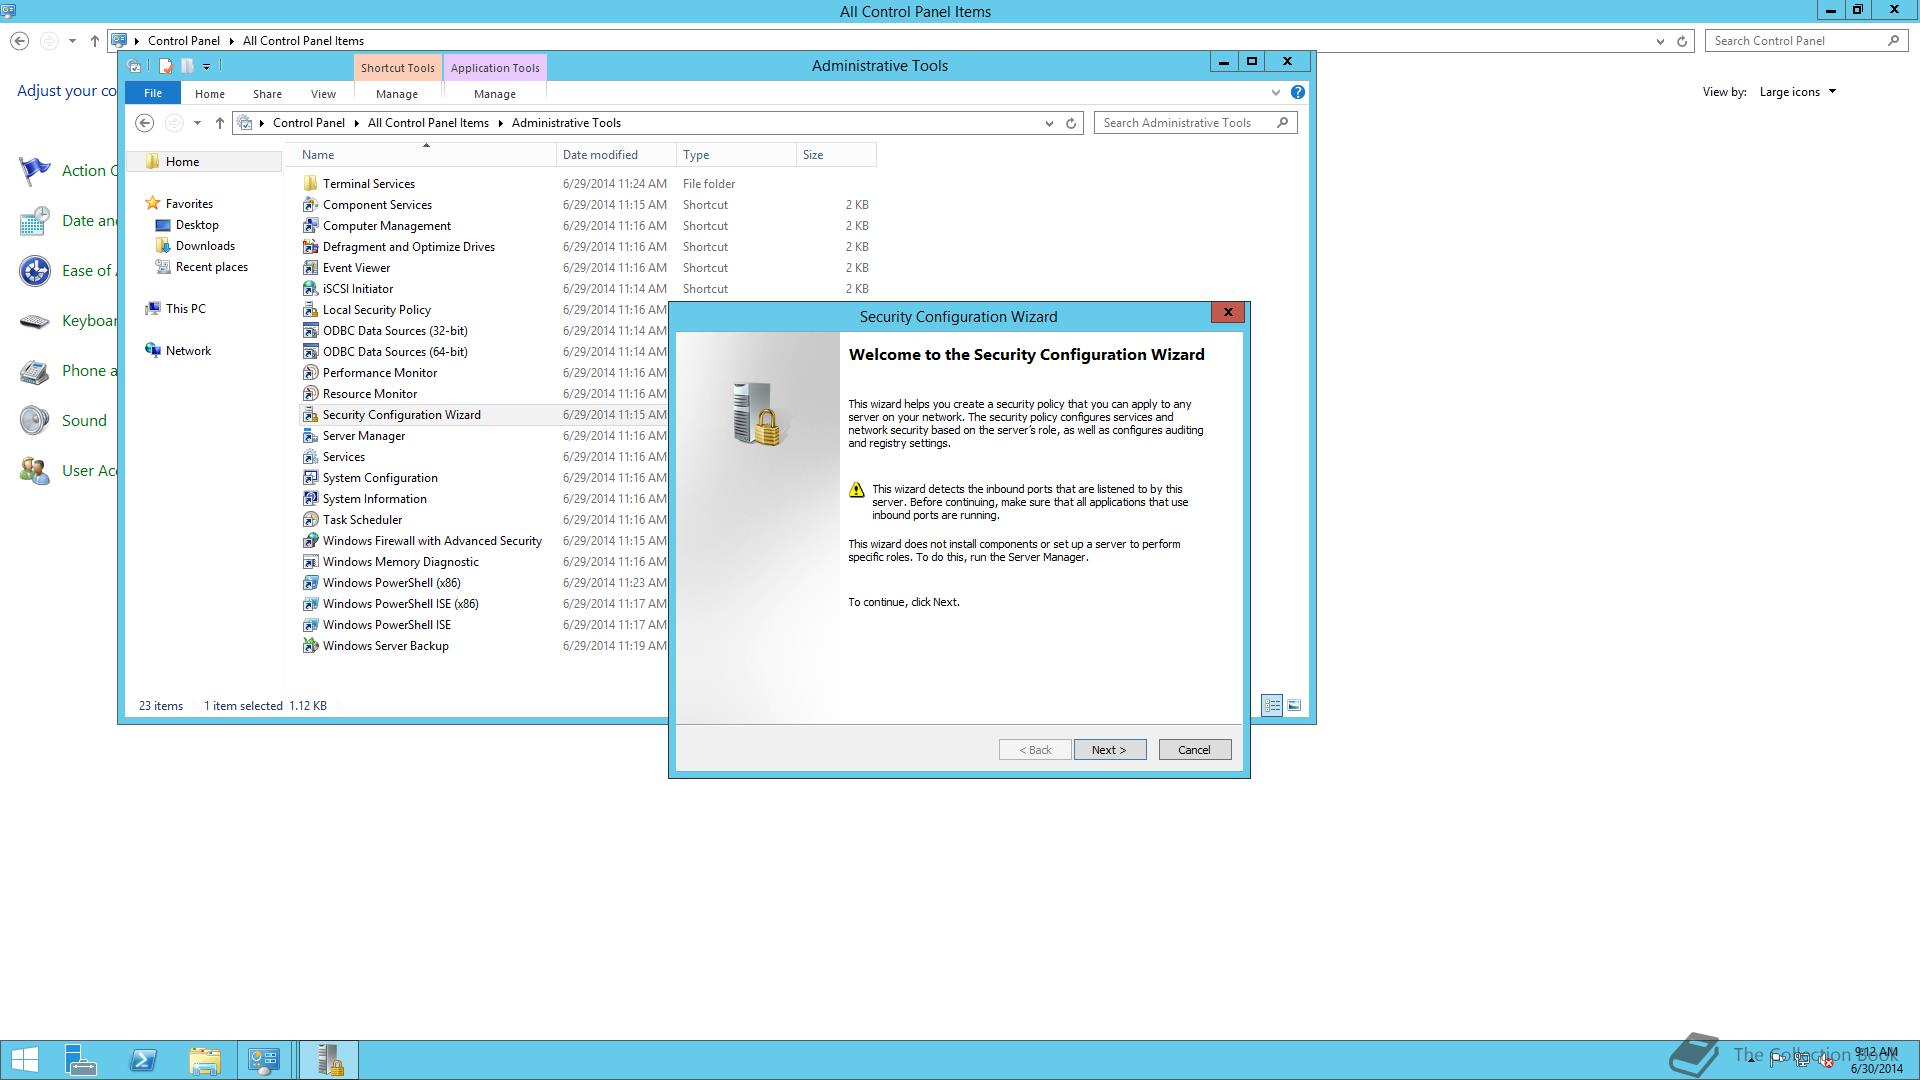Viewport: 1920px width, 1080px height.
Task: Open File Explorer from the taskbar
Action: [204, 1060]
